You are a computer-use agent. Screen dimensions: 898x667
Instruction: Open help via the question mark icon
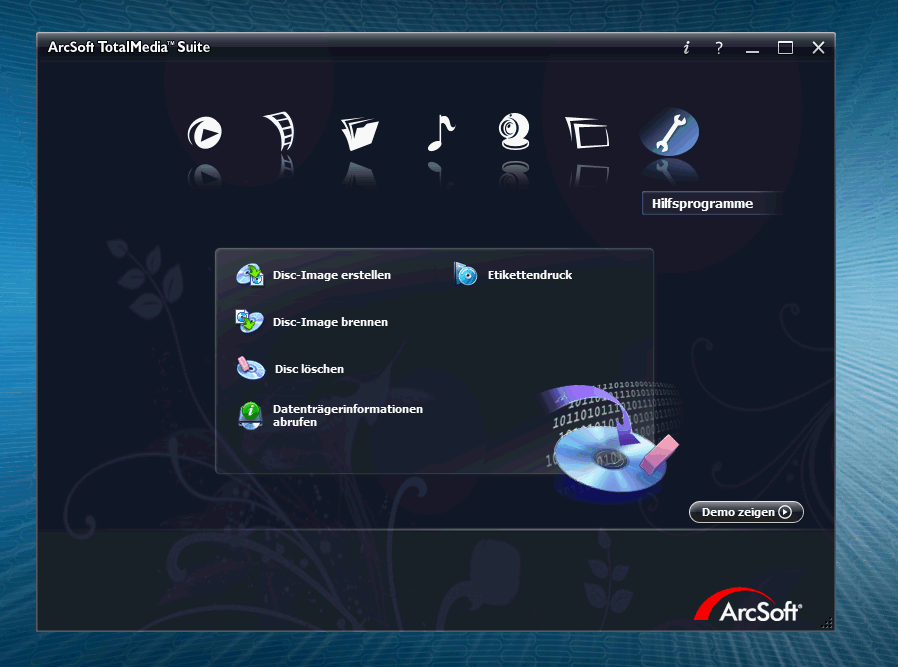click(x=719, y=48)
